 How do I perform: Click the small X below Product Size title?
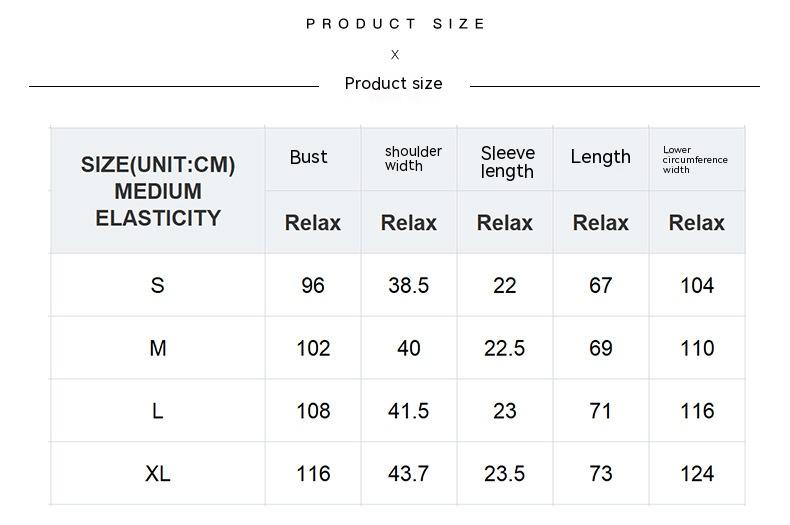395,55
